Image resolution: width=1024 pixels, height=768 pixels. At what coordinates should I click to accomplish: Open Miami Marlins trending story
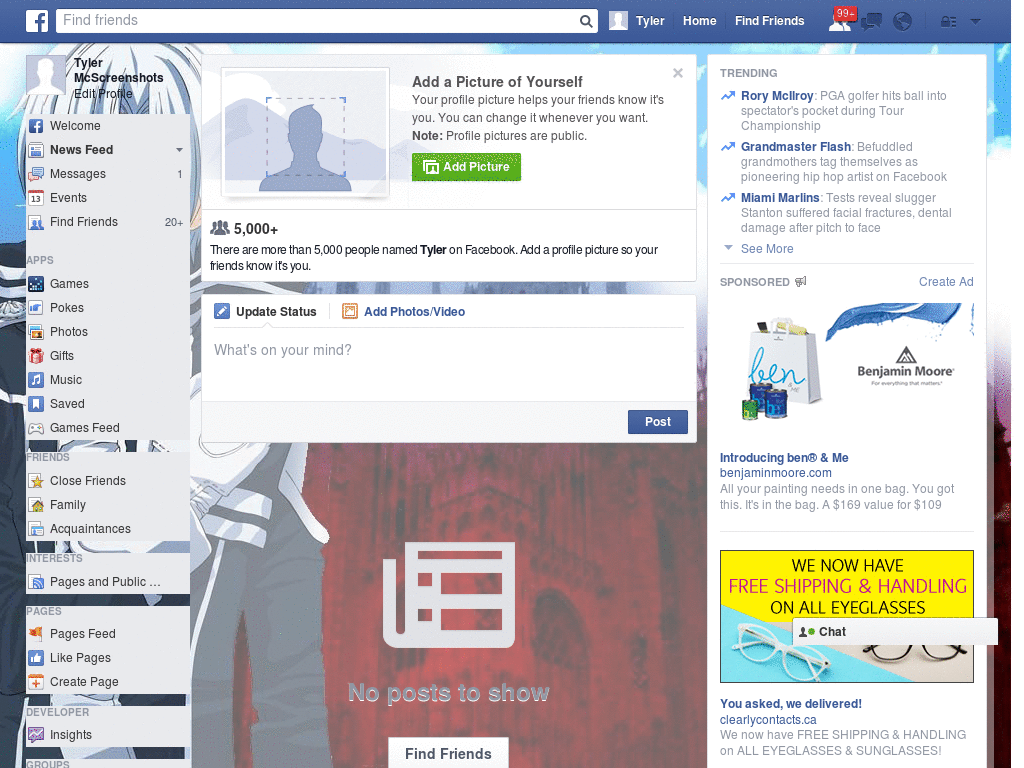coord(780,198)
